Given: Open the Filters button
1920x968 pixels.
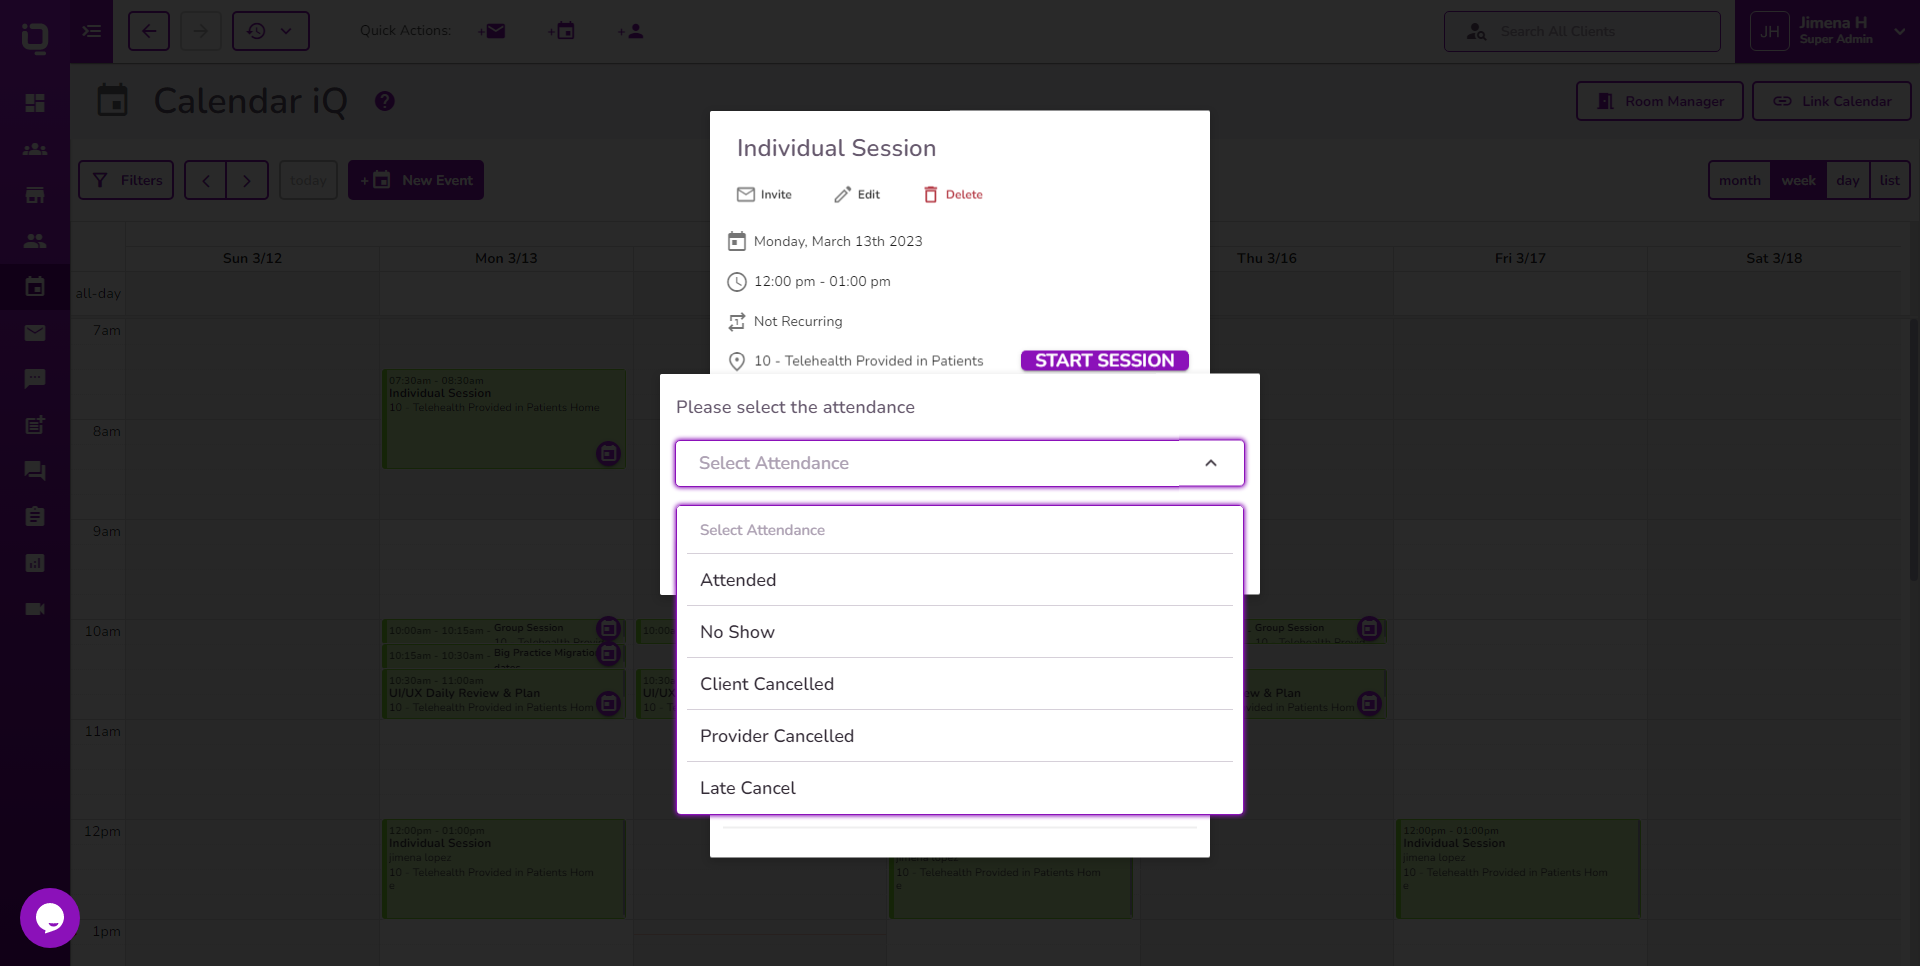Looking at the screenshot, I should [126, 180].
